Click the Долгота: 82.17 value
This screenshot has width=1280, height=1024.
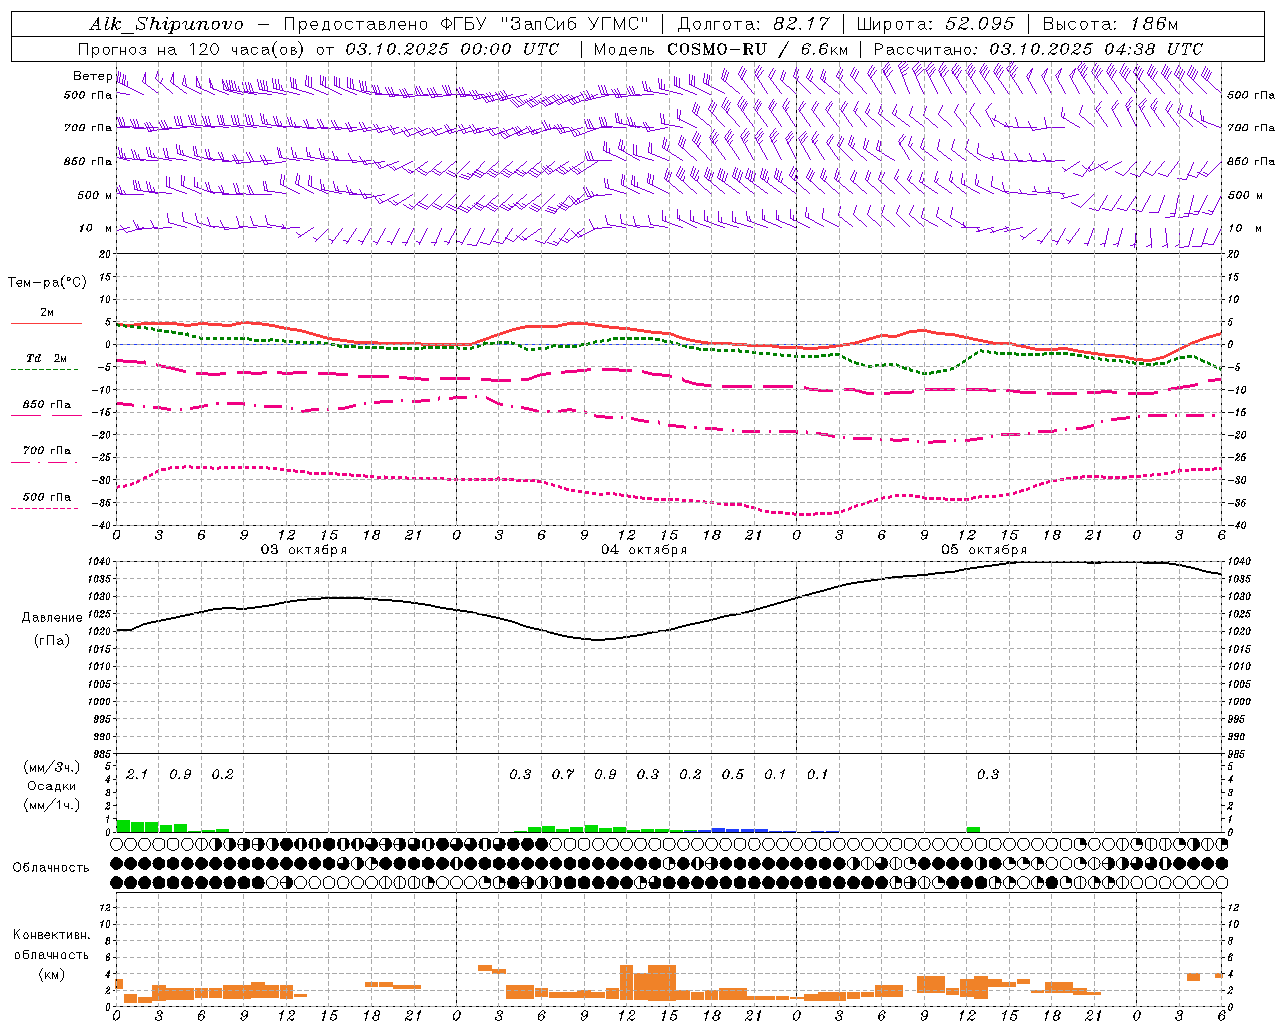click(753, 24)
